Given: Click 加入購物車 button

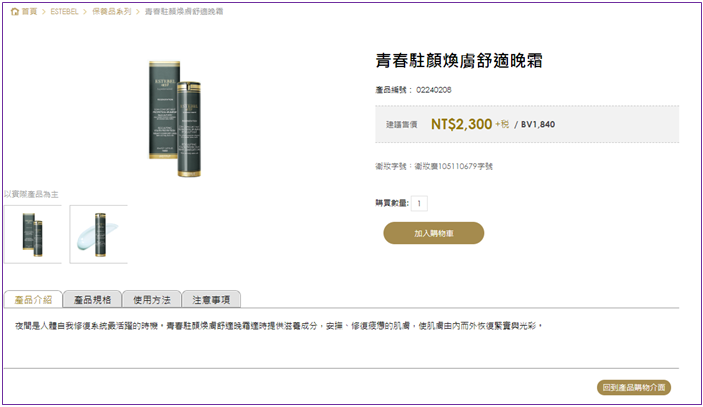Looking at the screenshot, I should (x=434, y=233).
